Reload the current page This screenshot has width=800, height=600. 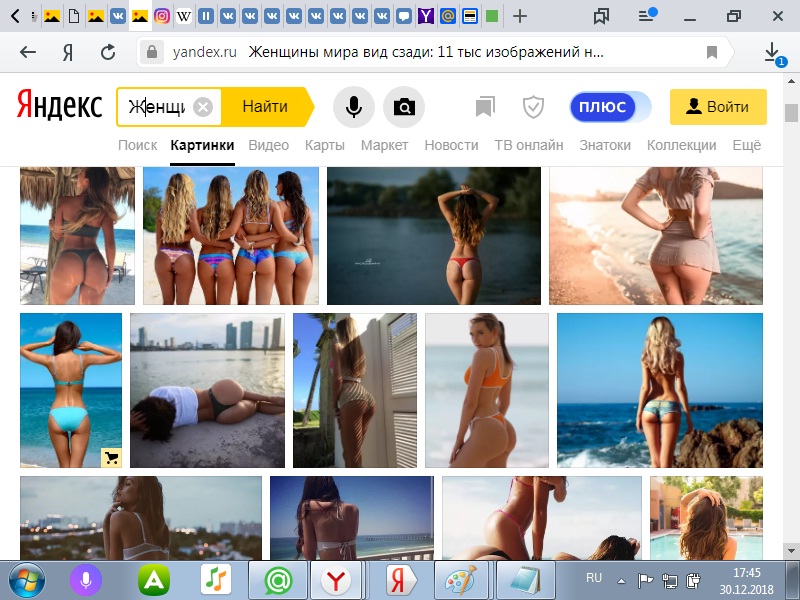click(x=108, y=52)
